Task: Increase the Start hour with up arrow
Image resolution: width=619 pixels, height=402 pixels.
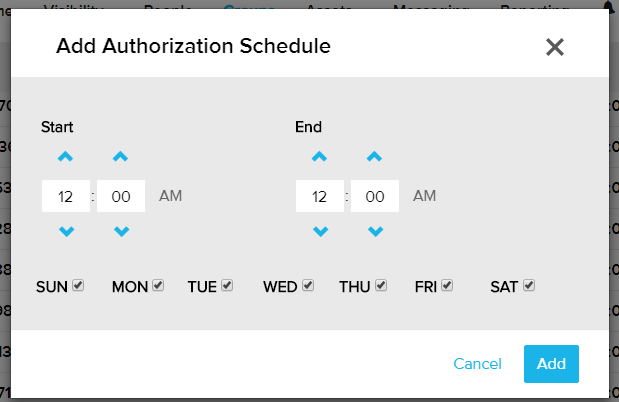Action: [x=66, y=157]
